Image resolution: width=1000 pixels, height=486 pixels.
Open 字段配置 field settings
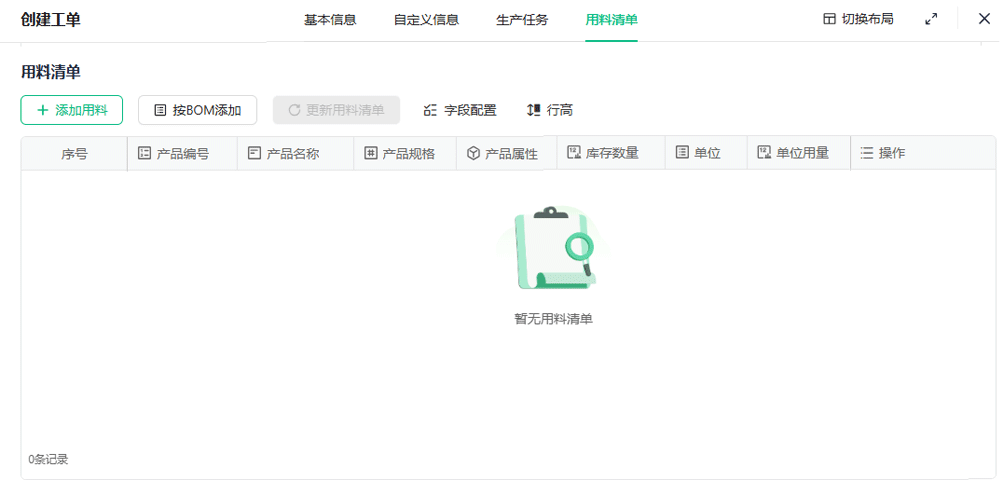pyautogui.click(x=460, y=110)
